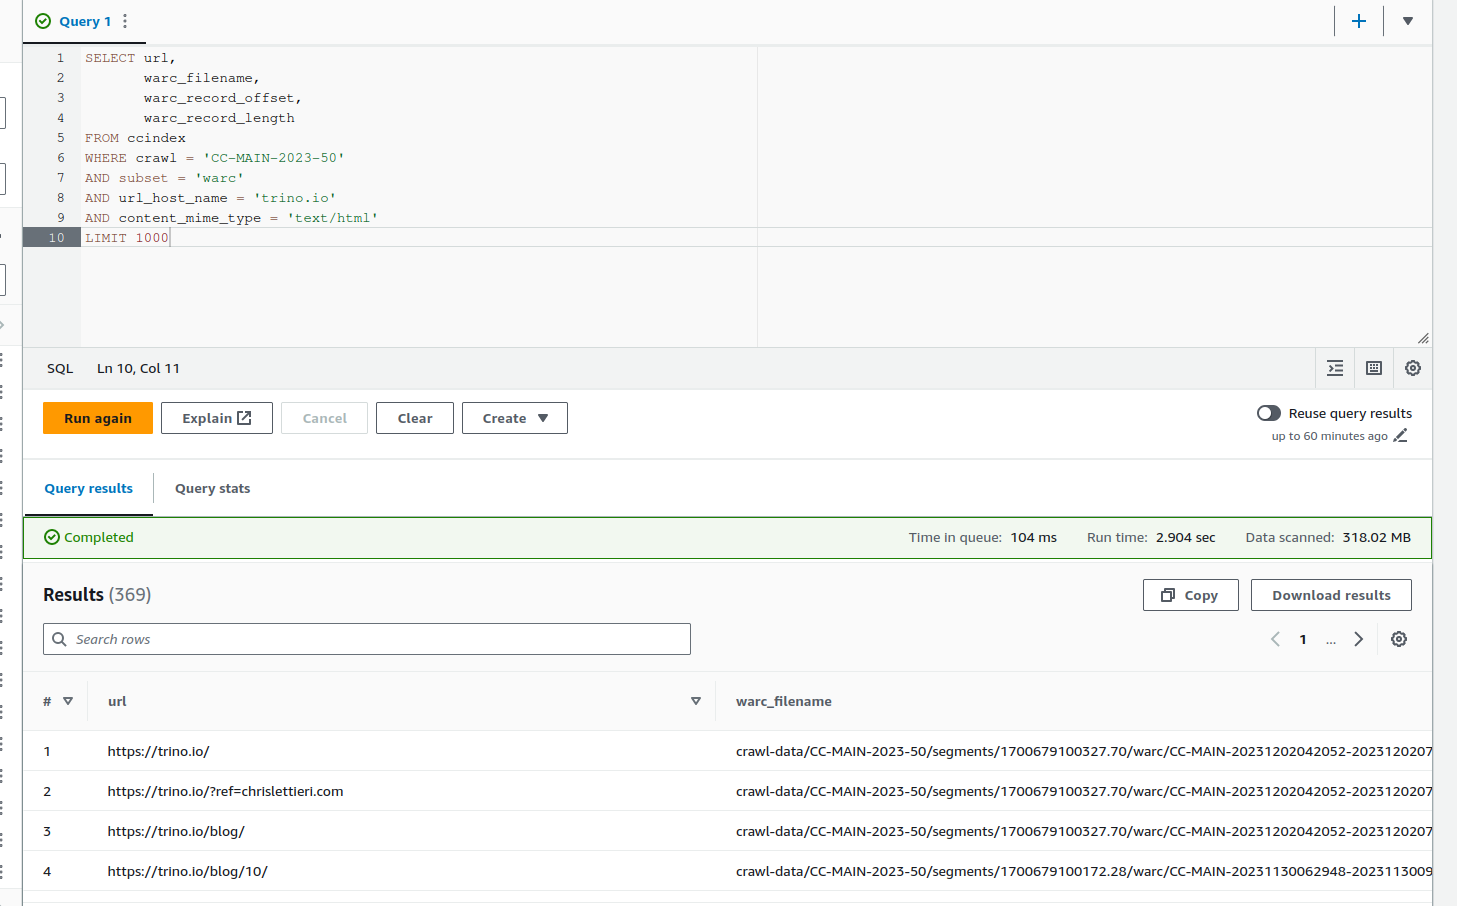The image size is (1457, 906).
Task: Add a new query tab with plus icon
Action: (1359, 21)
